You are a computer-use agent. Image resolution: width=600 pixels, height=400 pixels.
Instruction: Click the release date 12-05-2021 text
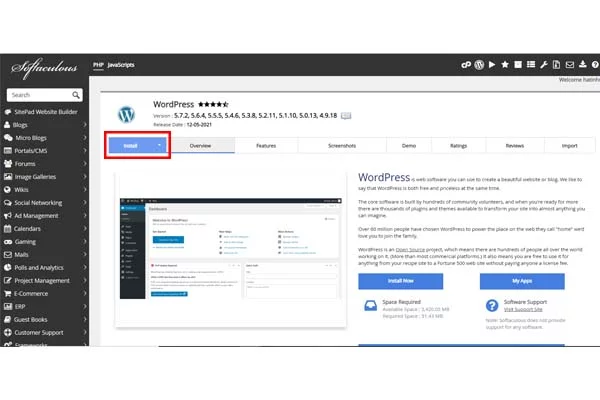(x=199, y=124)
